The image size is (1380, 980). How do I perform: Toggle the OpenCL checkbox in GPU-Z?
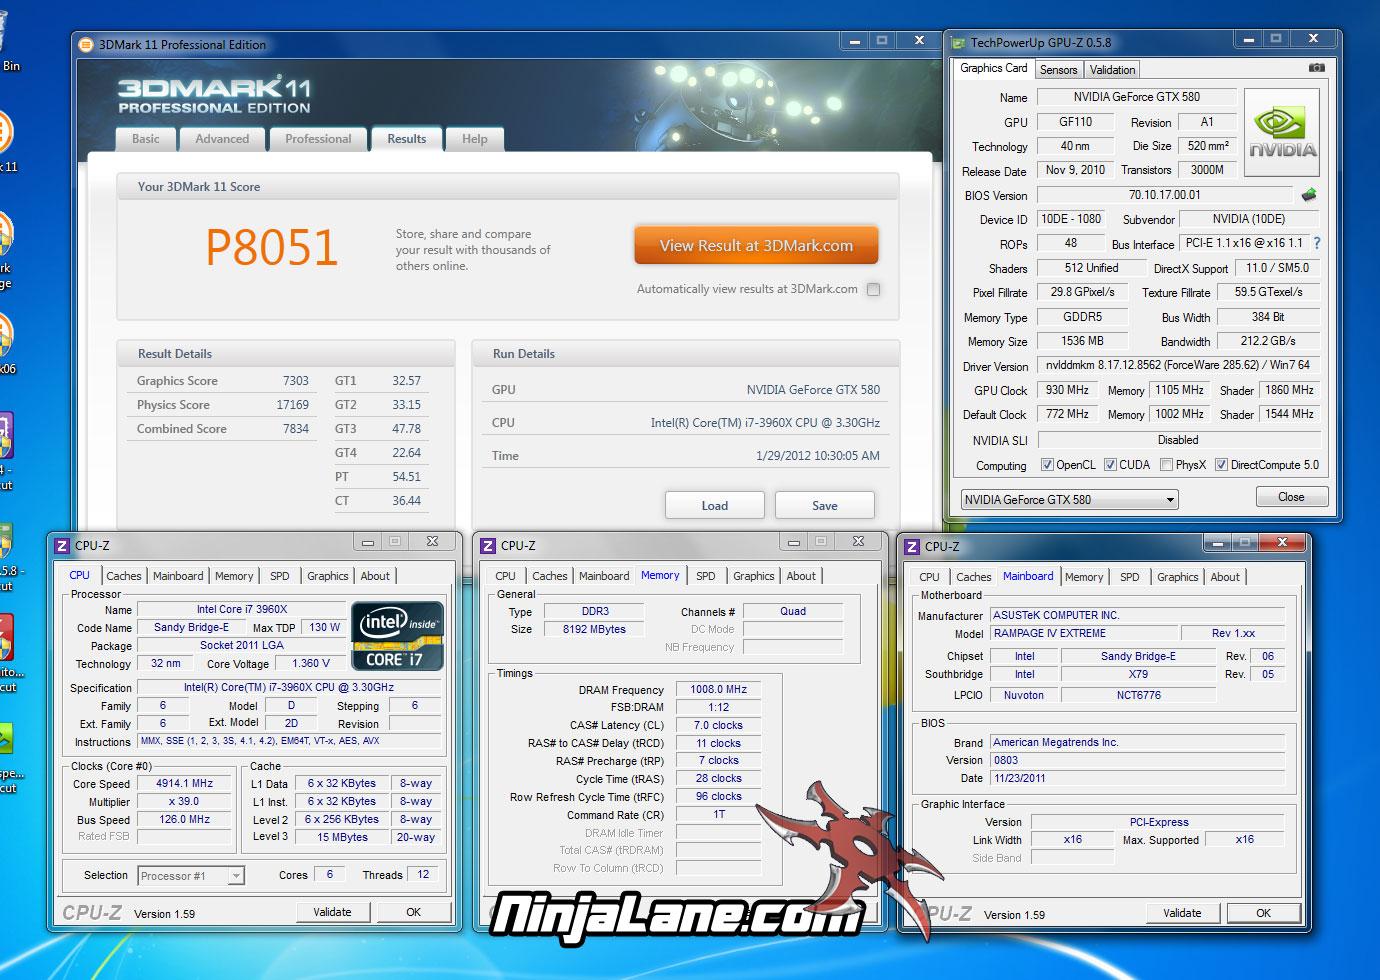coord(1047,465)
